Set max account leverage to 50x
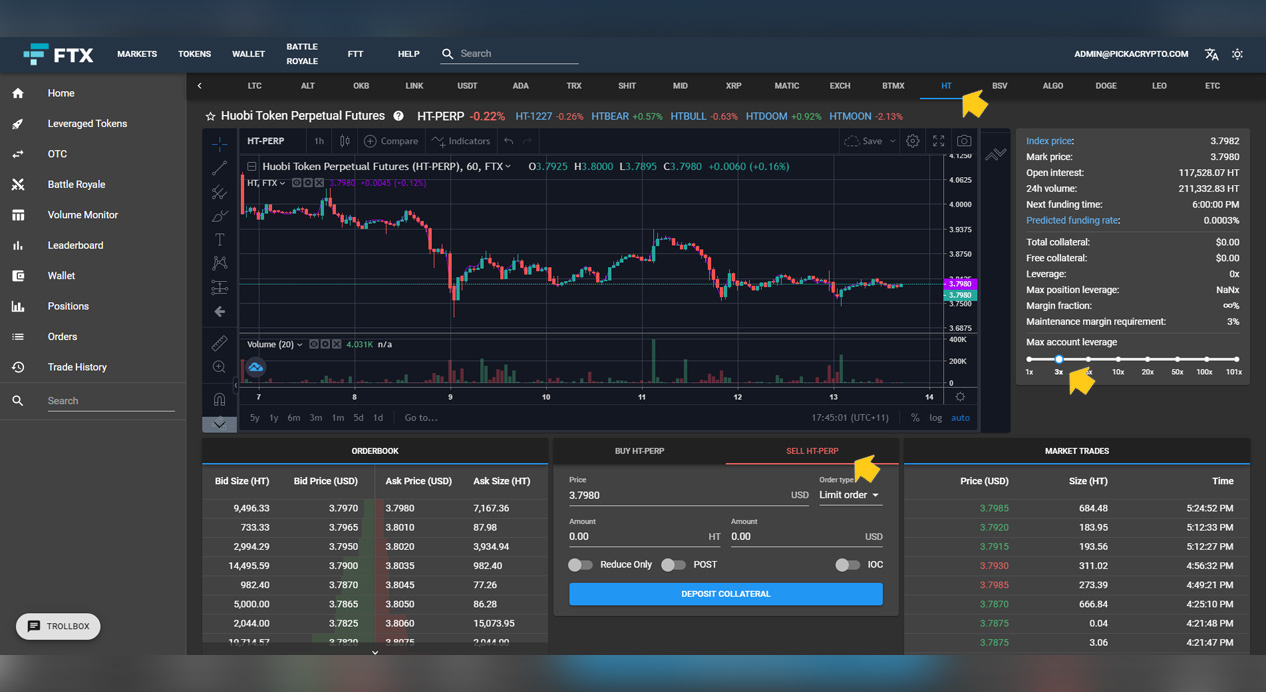Viewport: 1266px width, 692px height. click(1177, 359)
